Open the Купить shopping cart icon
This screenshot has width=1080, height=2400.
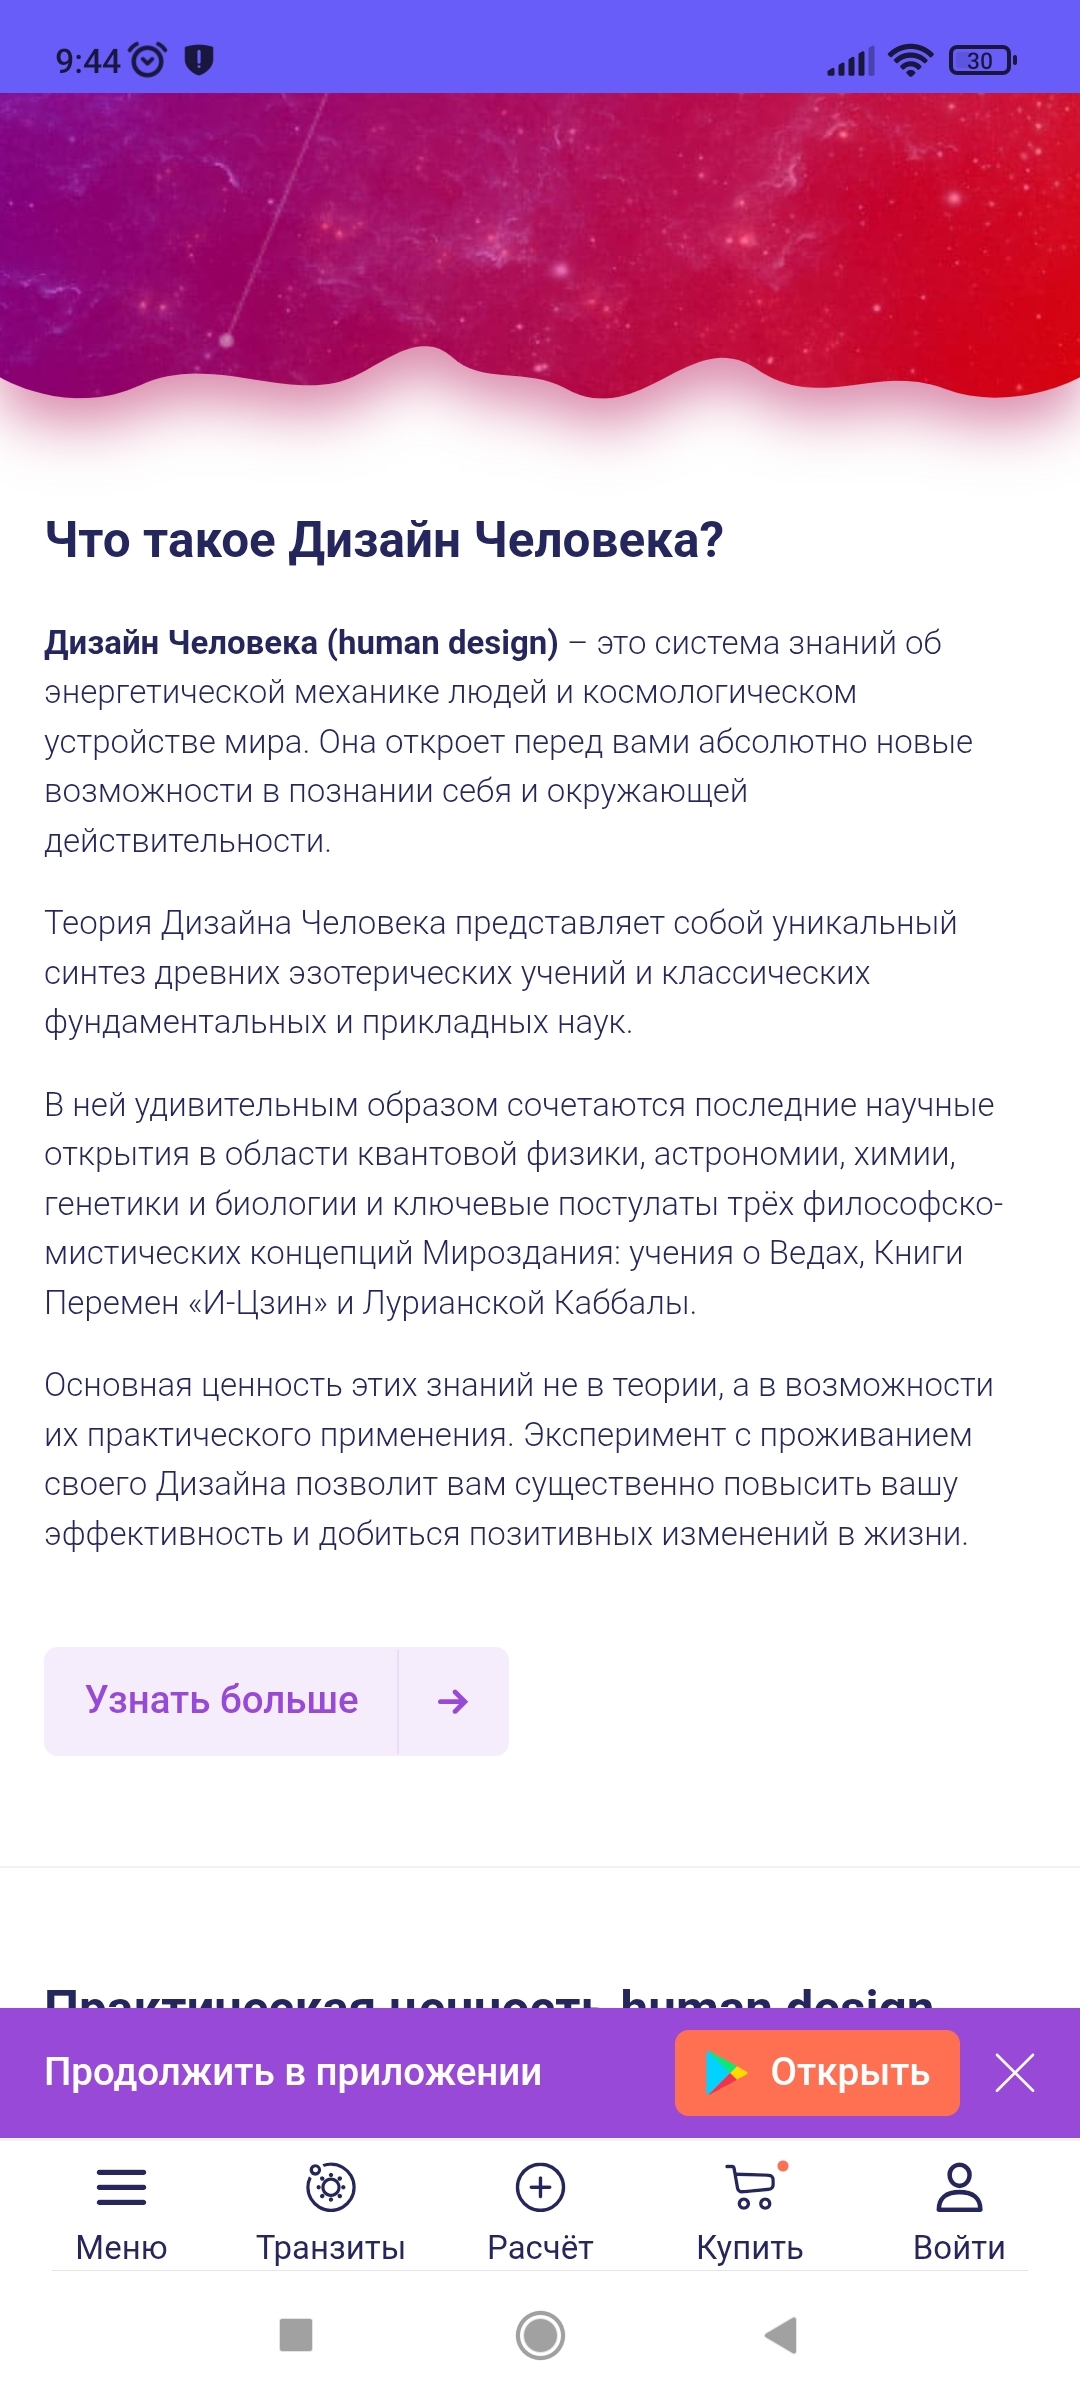click(x=751, y=2187)
